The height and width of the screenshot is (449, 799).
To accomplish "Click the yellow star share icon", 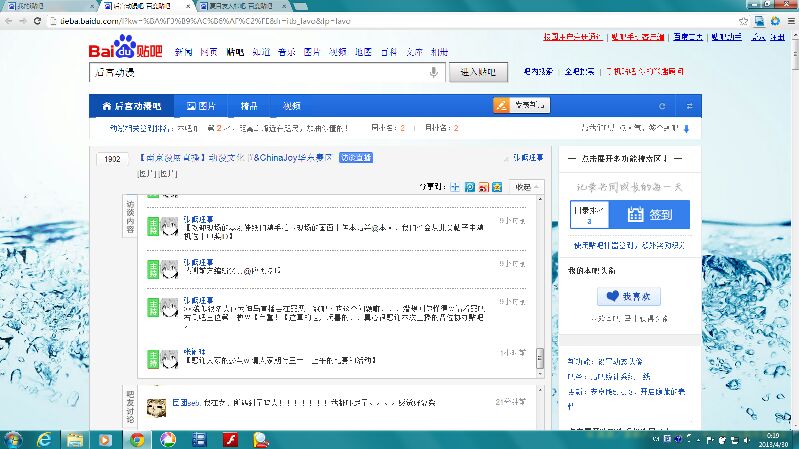I will pyautogui.click(x=497, y=187).
